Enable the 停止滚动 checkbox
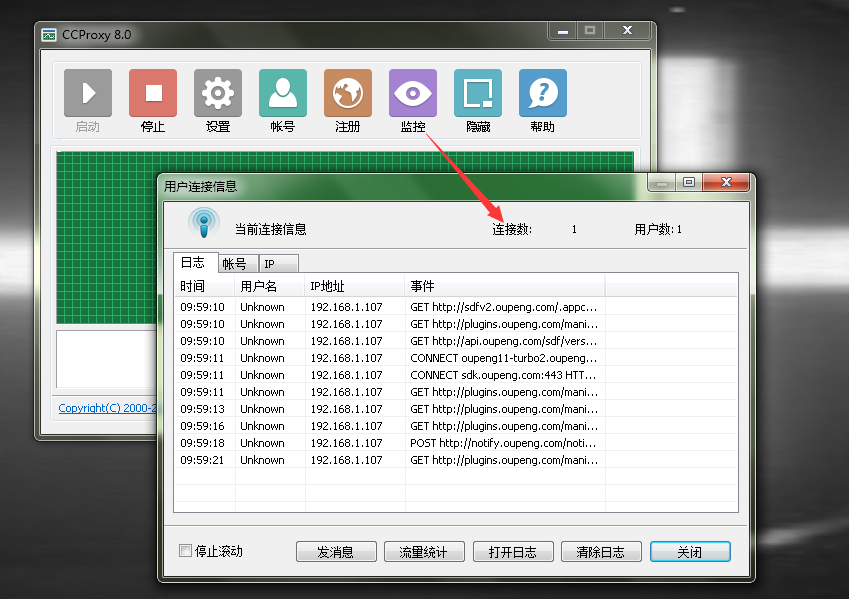The height and width of the screenshot is (599, 849). click(x=185, y=551)
